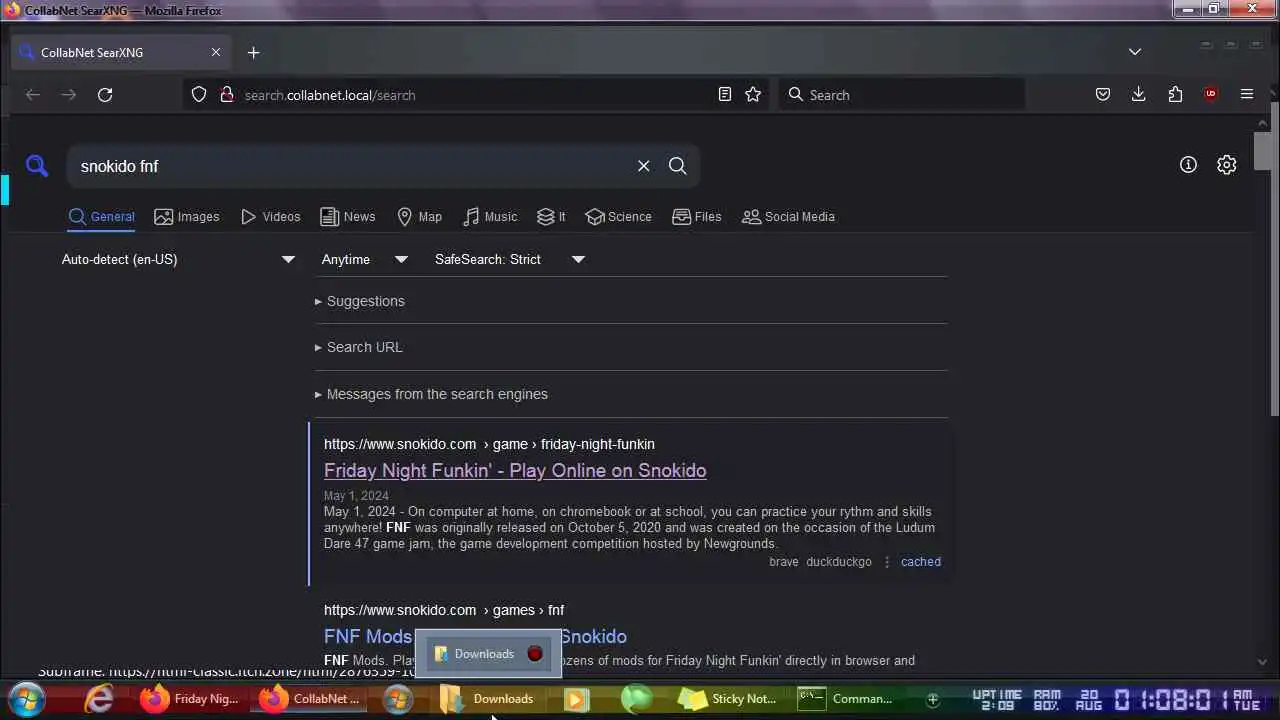Open the shield tracking protection icon
The image size is (1280, 720).
[199, 94]
